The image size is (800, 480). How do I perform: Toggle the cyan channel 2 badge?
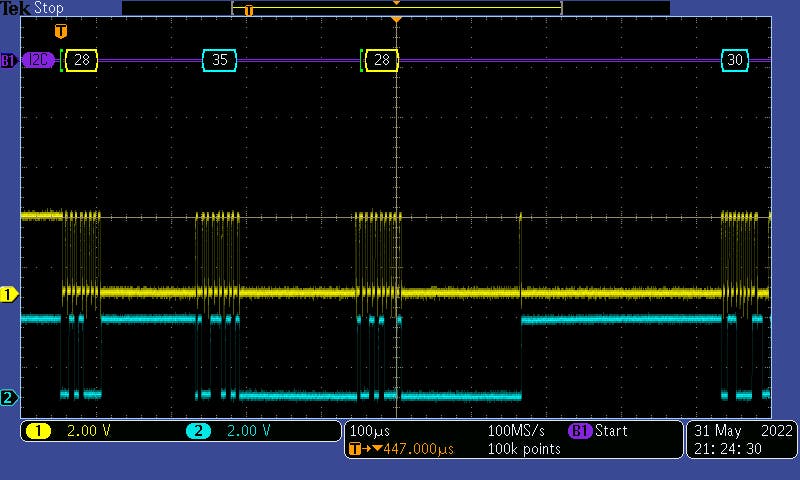[199, 431]
